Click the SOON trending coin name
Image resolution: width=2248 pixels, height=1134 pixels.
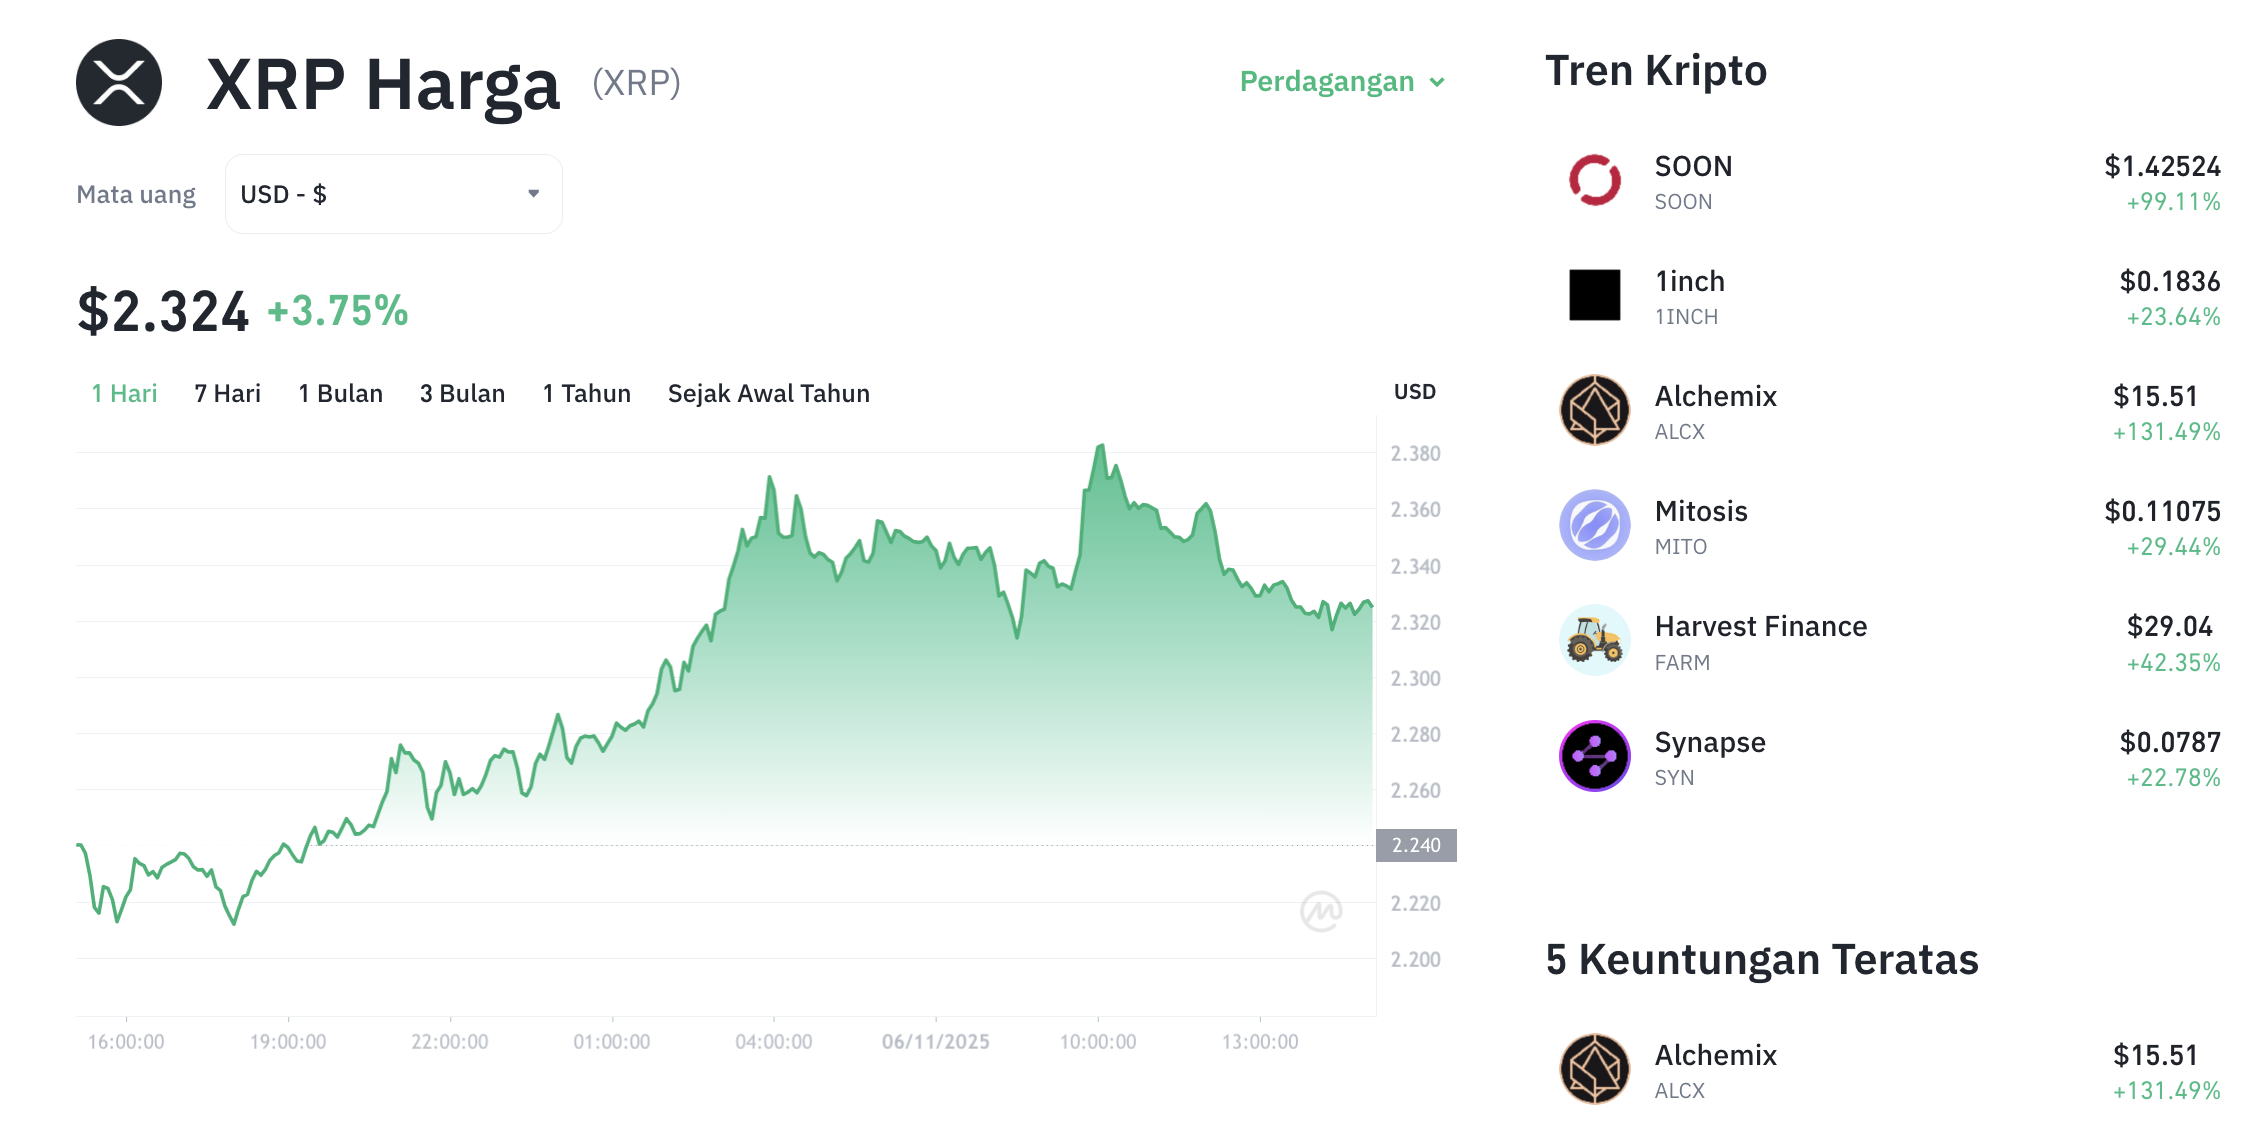click(x=1692, y=166)
